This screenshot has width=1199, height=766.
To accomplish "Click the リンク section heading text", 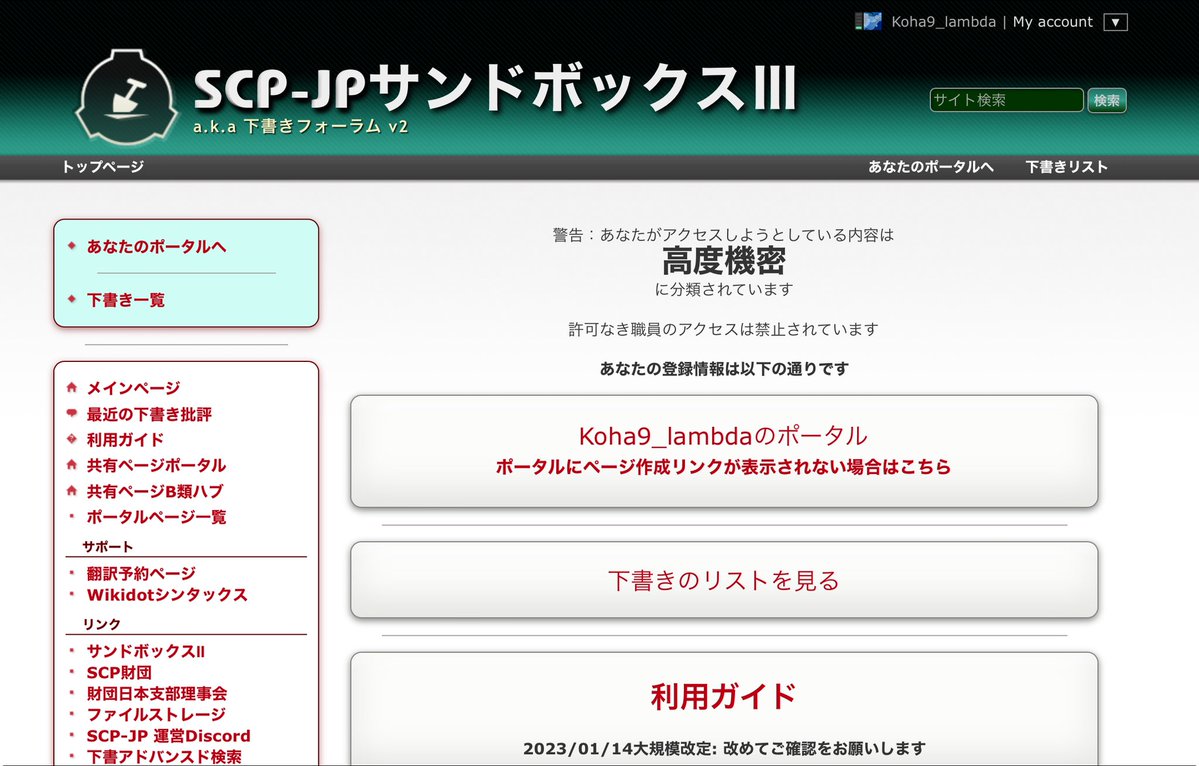I will (102, 625).
